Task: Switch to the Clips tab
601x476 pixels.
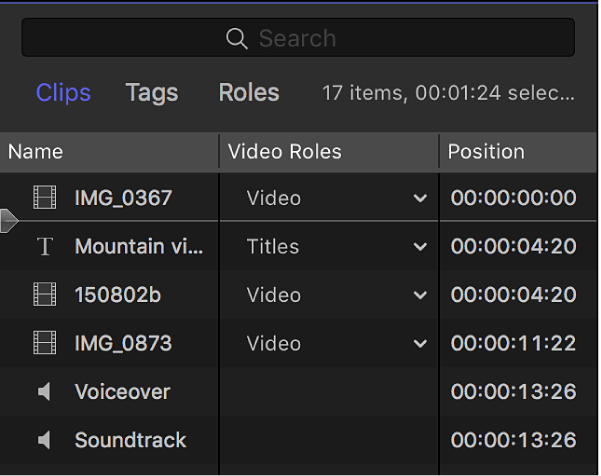Action: 63,93
